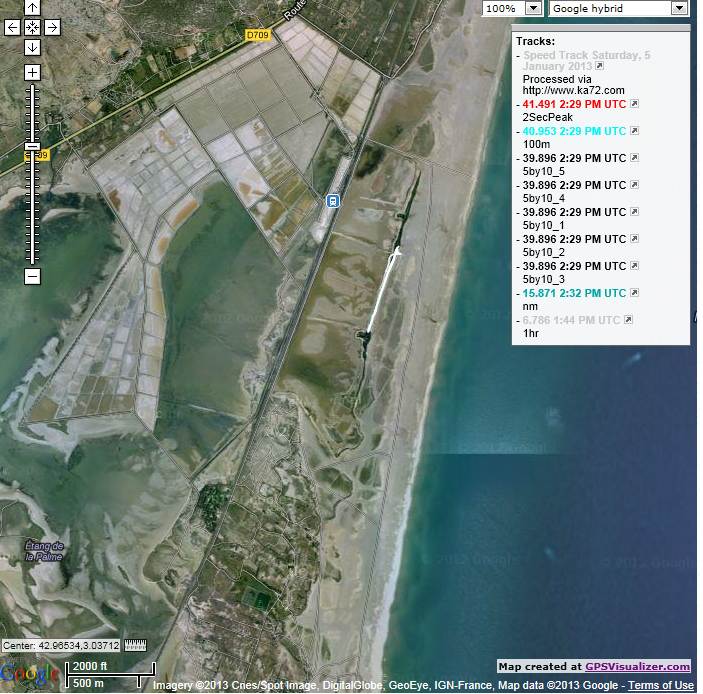Click the zoom level slider handle
This screenshot has height=694, width=703.
coord(32,148)
